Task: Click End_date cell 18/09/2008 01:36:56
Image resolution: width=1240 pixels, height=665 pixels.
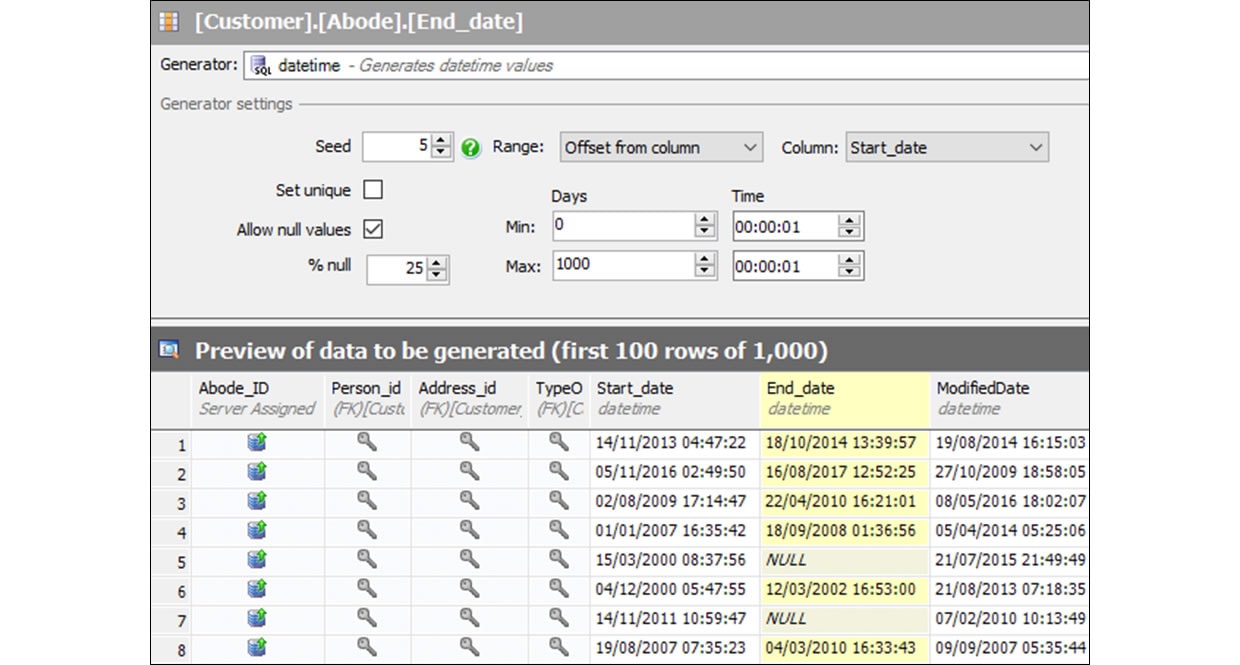Action: click(x=845, y=531)
